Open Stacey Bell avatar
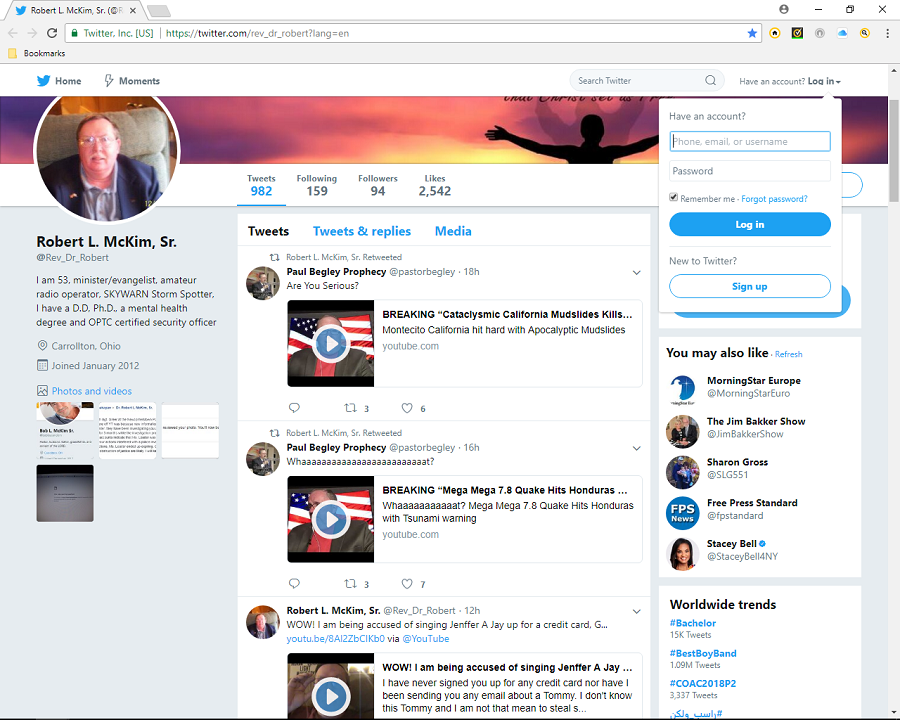 click(682, 553)
